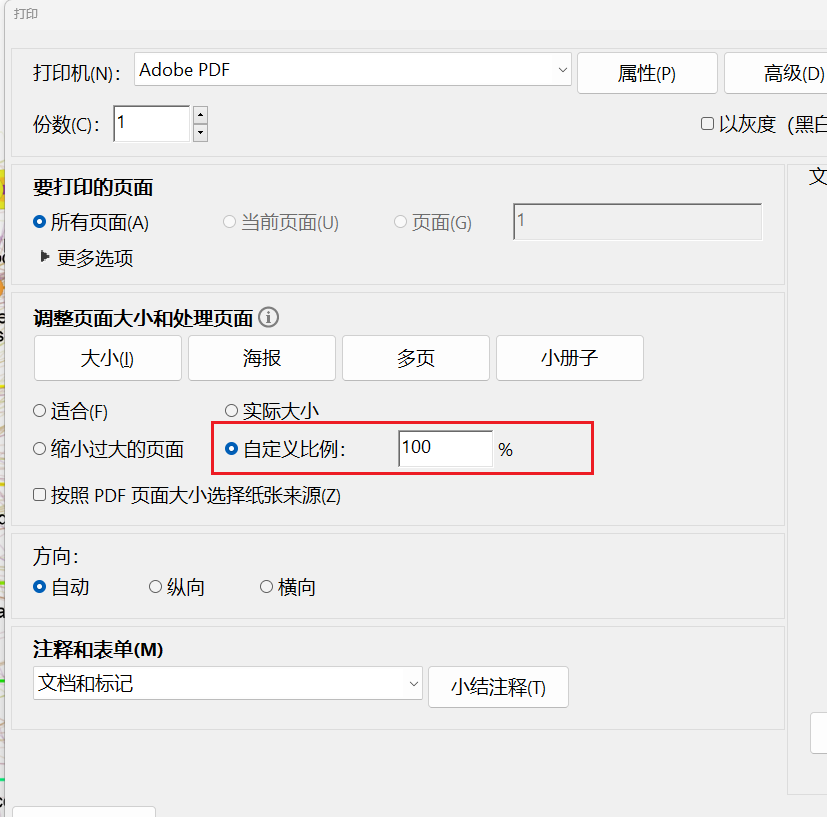This screenshot has width=827, height=817.
Task: Click the 自定义比例 percentage input field
Action: point(444,449)
